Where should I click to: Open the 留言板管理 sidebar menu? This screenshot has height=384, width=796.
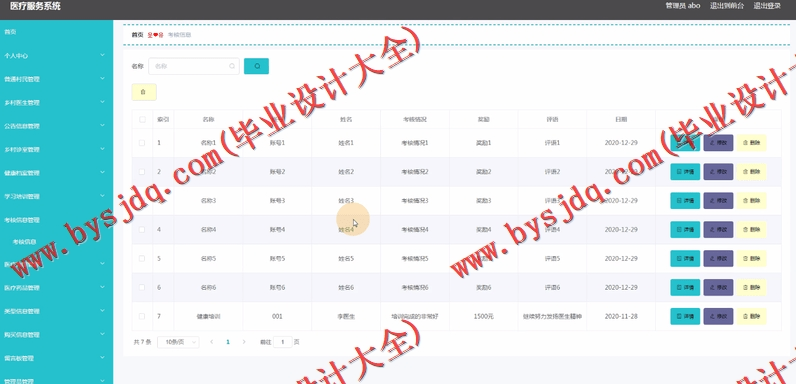pyautogui.click(x=56, y=358)
